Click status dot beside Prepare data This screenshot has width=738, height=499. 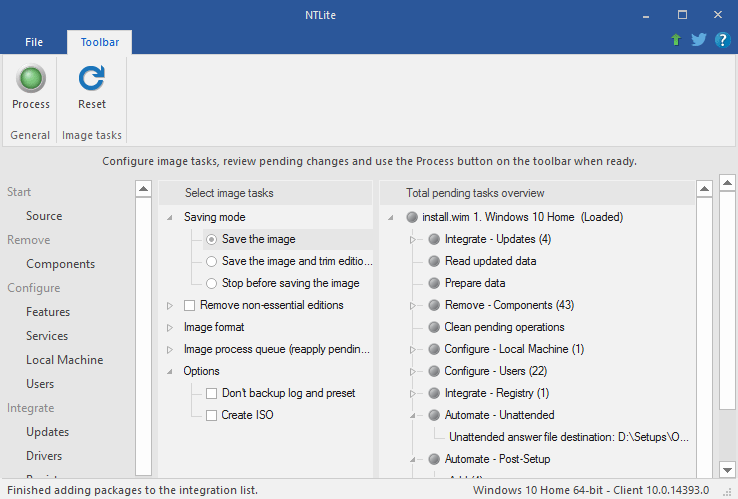click(434, 283)
